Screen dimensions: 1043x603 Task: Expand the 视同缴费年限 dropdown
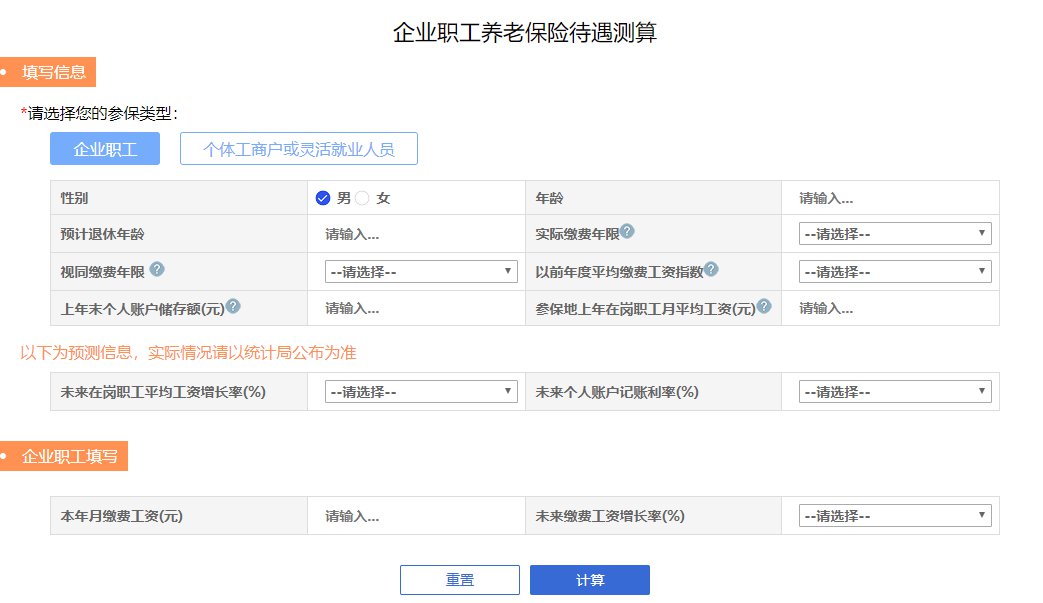[421, 271]
